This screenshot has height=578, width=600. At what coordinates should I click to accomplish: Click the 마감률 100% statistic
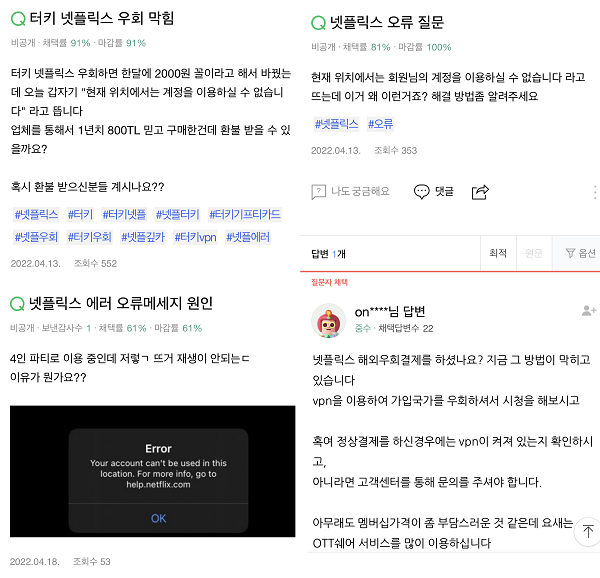425,47
